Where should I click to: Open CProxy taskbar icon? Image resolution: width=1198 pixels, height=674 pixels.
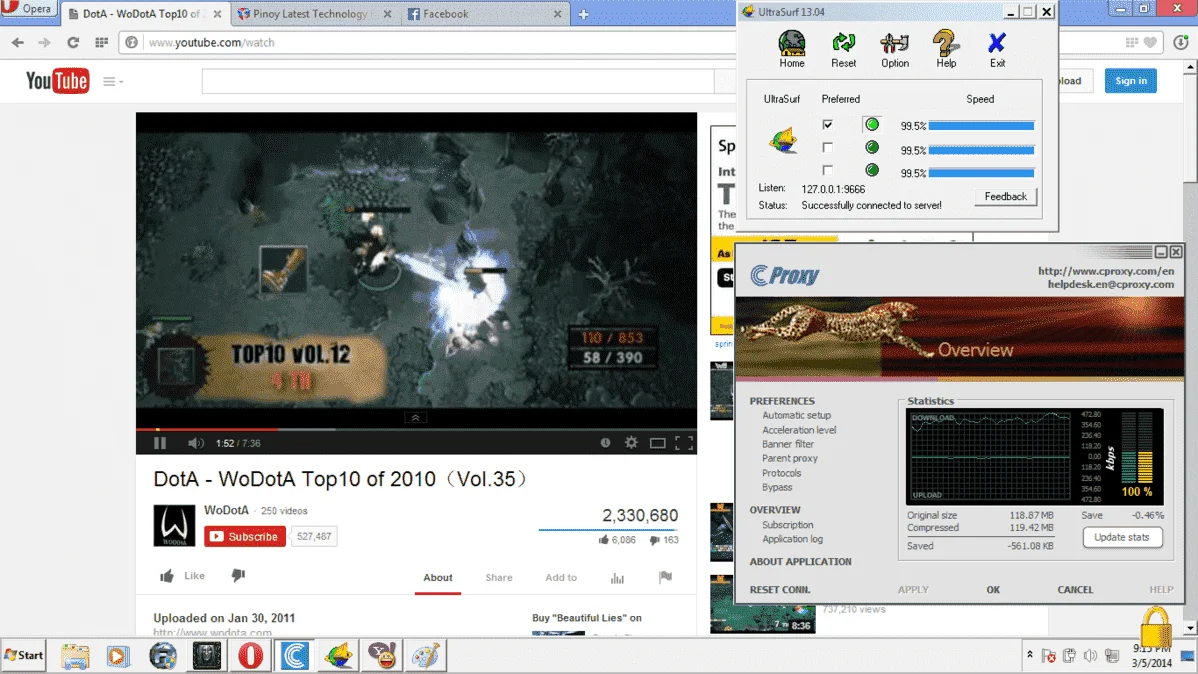coord(294,655)
